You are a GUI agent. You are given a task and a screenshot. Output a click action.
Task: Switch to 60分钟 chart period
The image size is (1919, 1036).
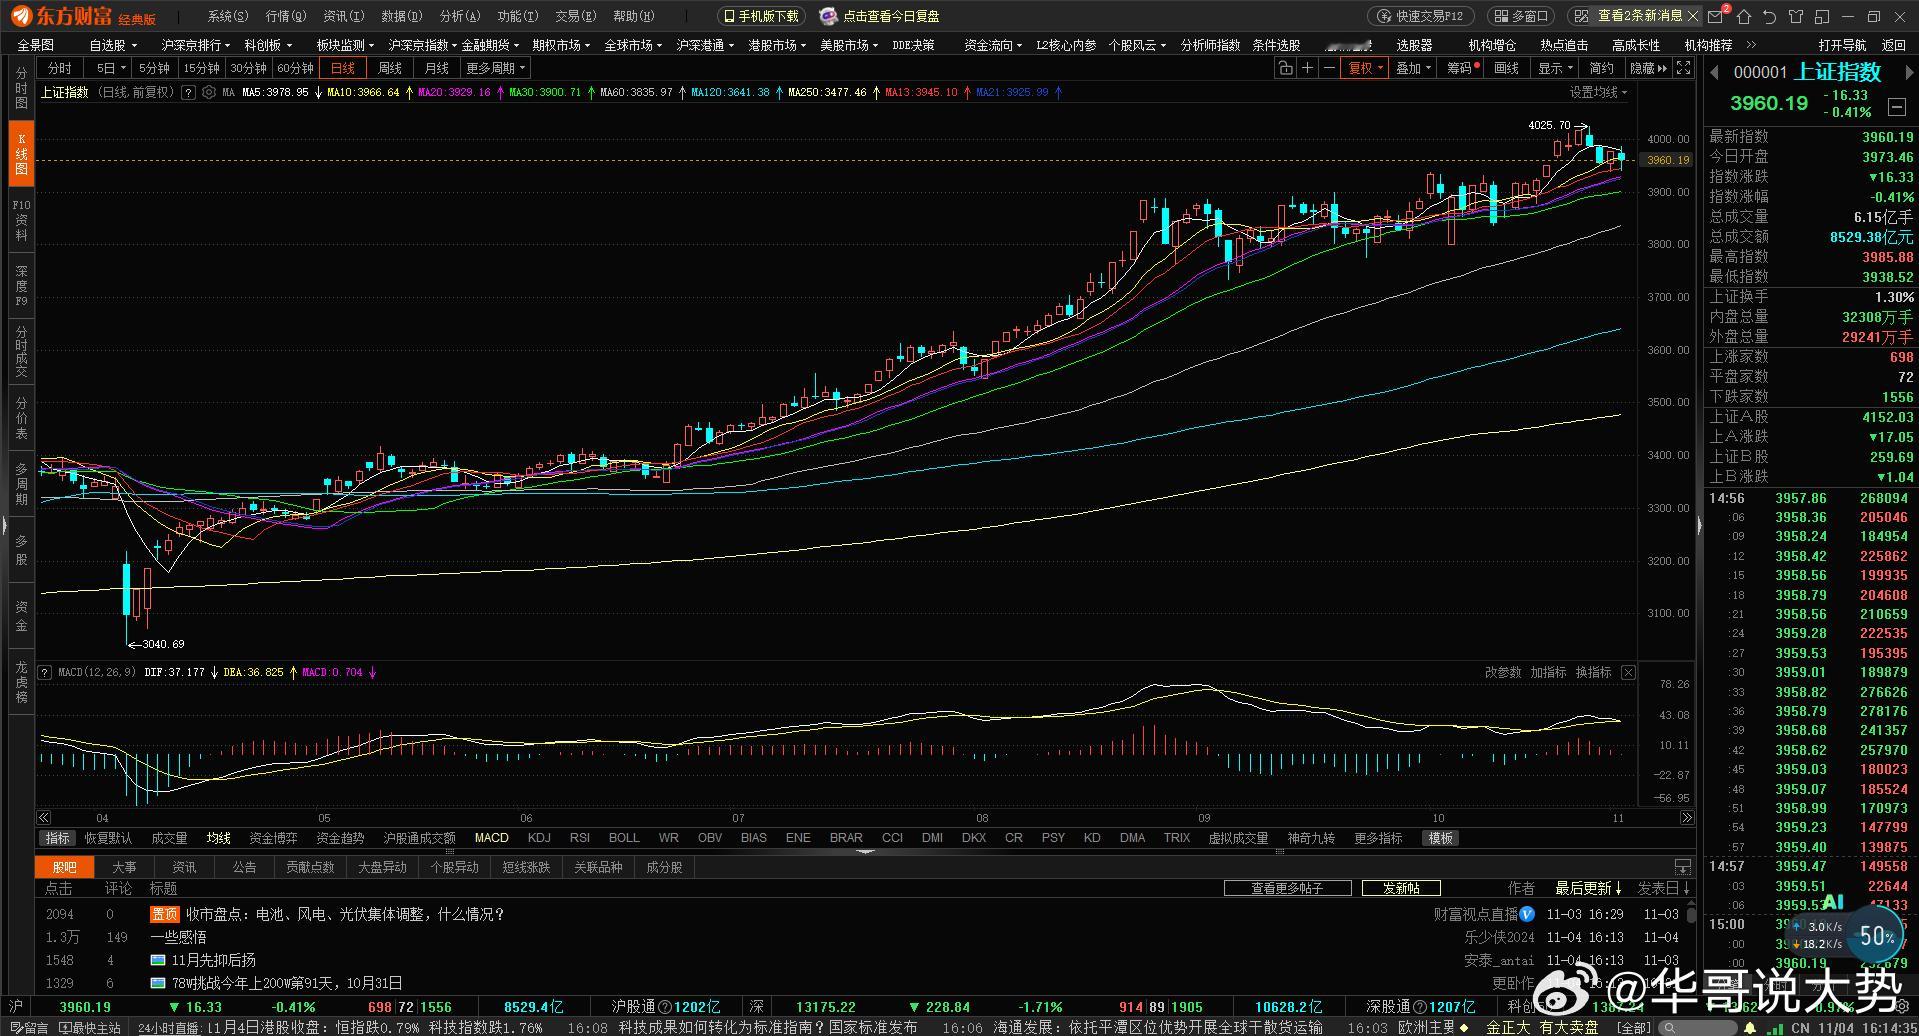pyautogui.click(x=295, y=68)
